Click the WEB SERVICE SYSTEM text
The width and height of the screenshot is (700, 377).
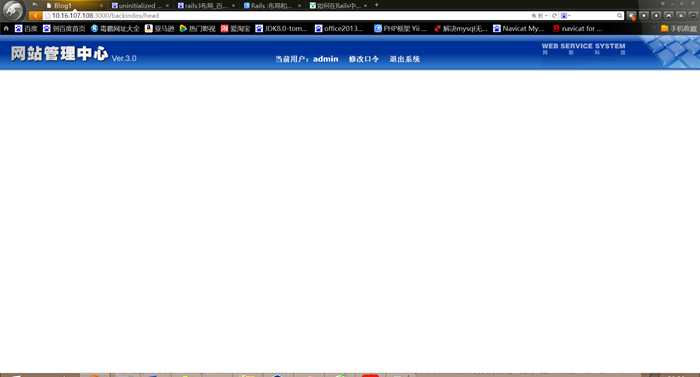[583, 46]
